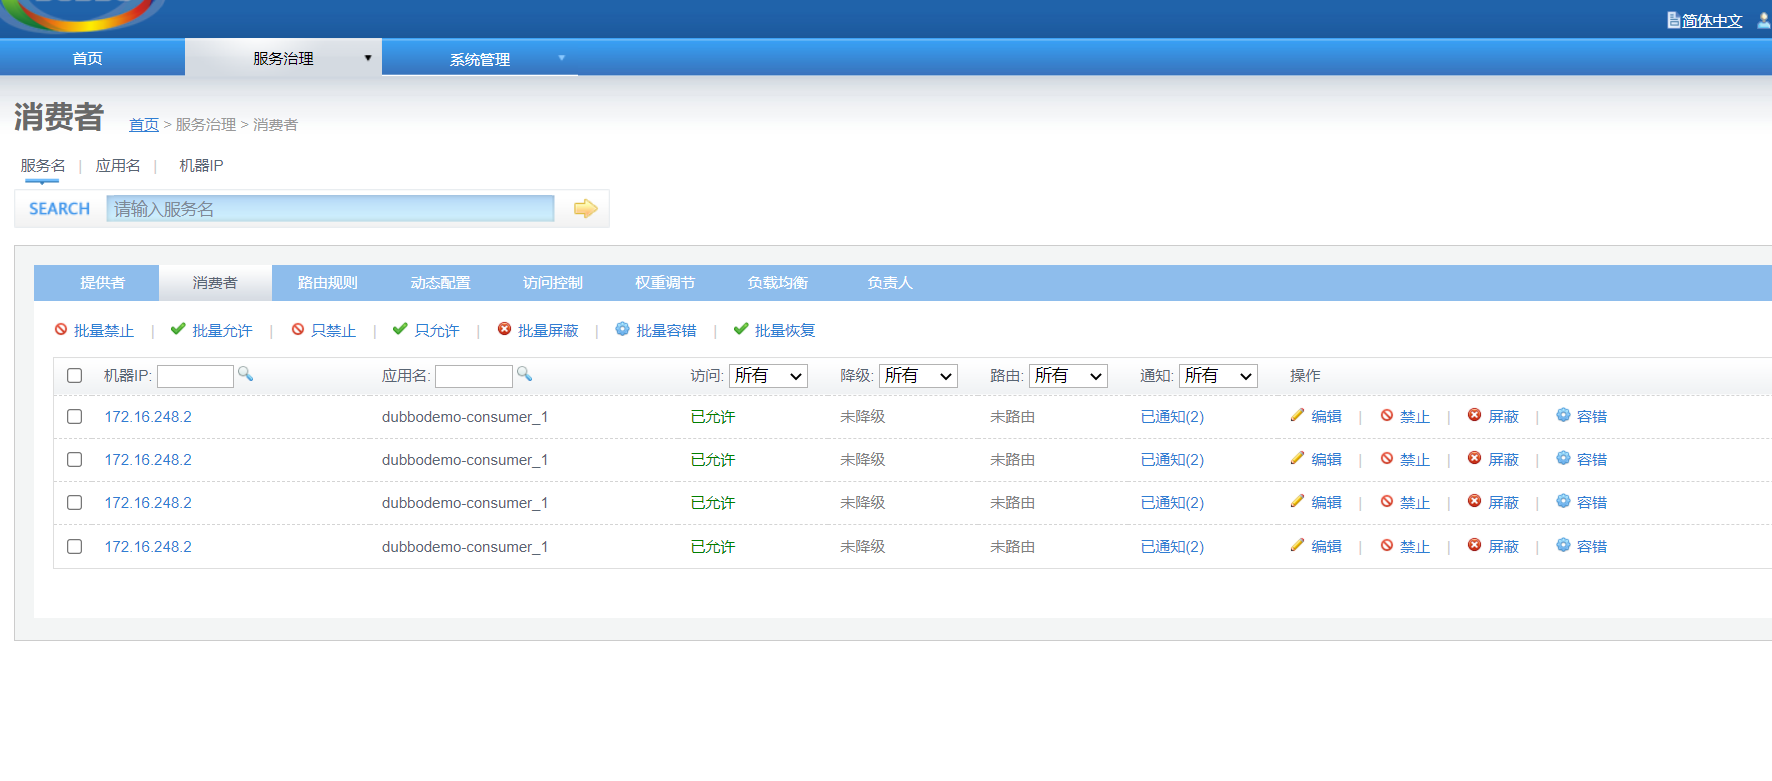The image size is (1772, 781).
Task: Open the 访问 filter dropdown
Action: [x=768, y=375]
